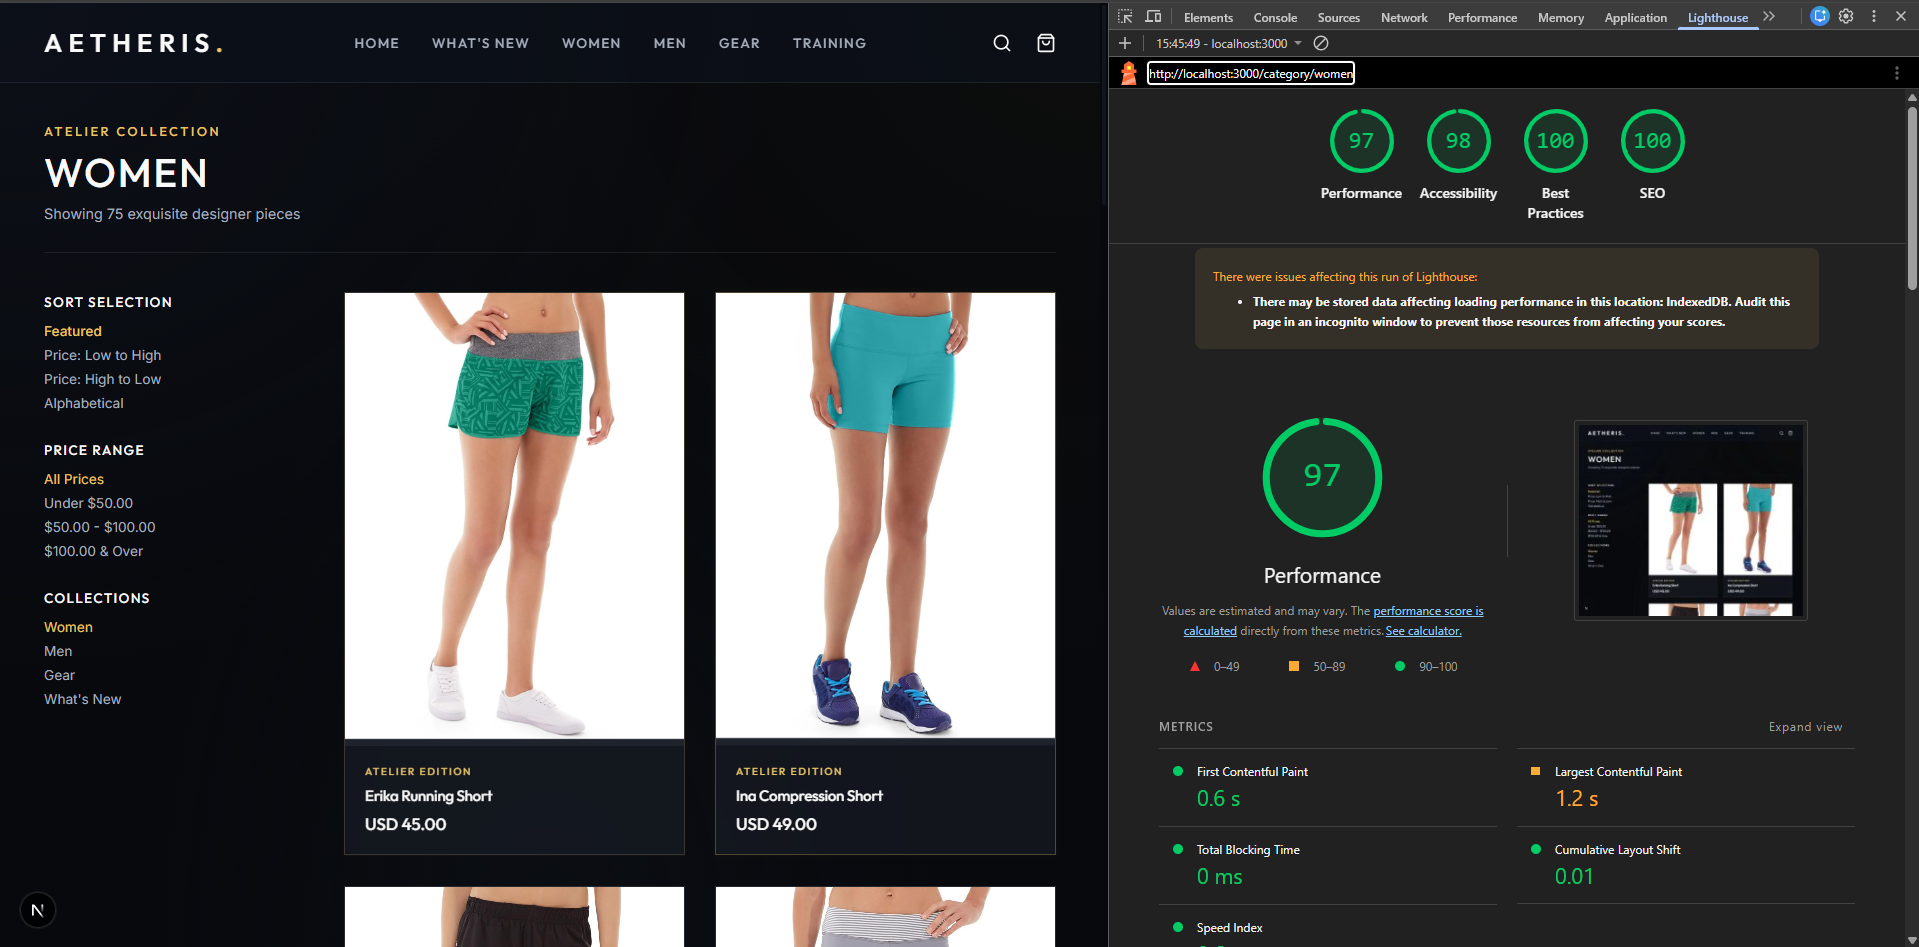Click the large Performance 97 gauge
The height and width of the screenshot is (947, 1919).
pyautogui.click(x=1322, y=477)
